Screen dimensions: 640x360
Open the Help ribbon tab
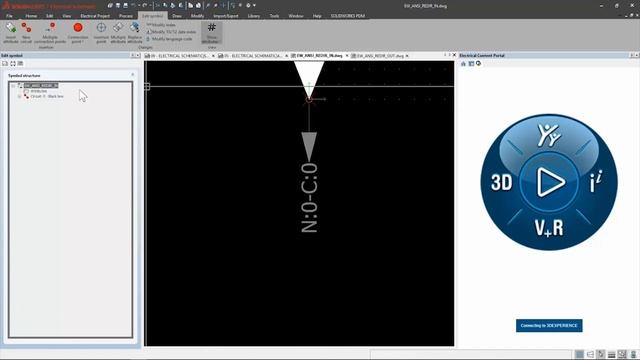point(317,16)
